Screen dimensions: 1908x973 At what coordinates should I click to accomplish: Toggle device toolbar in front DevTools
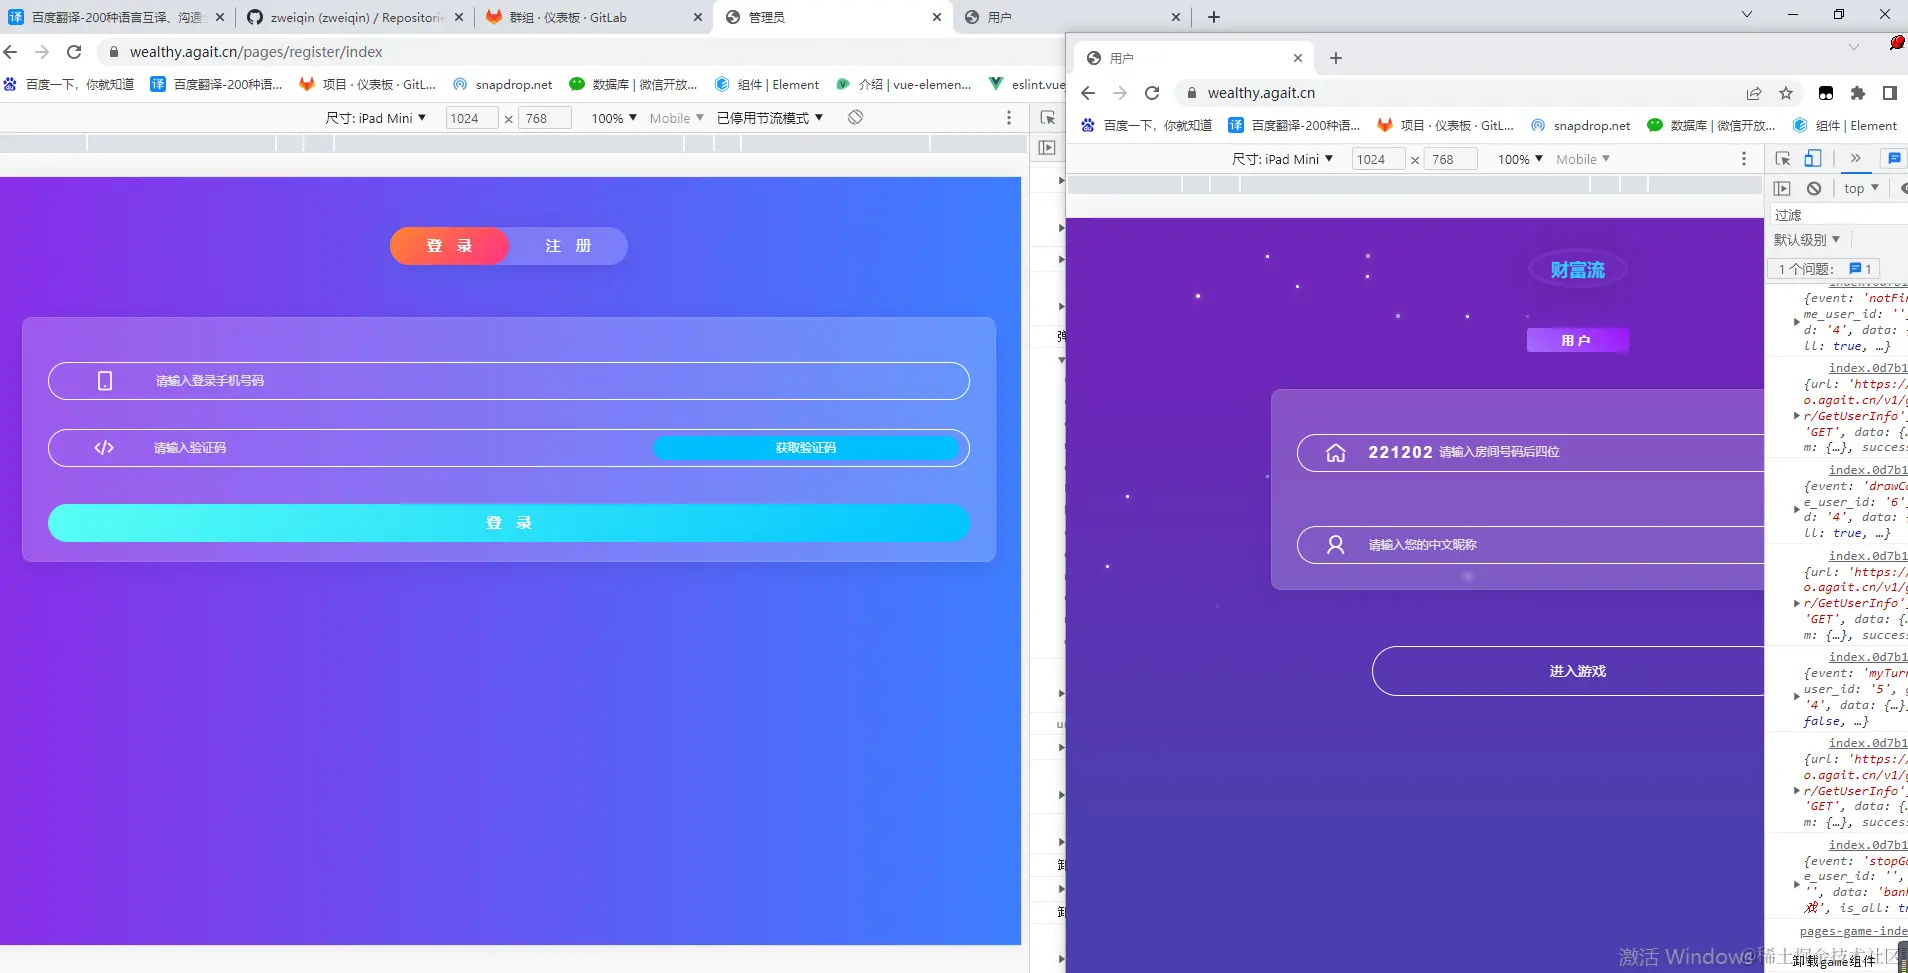1813,158
